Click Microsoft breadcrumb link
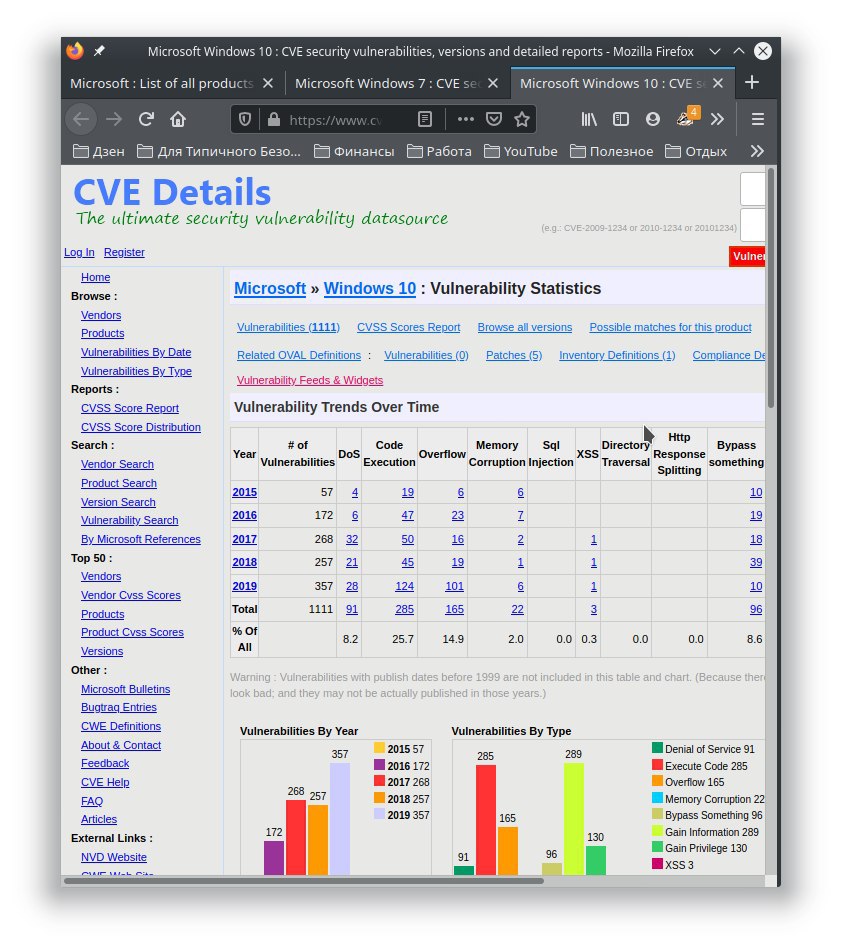 [x=270, y=288]
